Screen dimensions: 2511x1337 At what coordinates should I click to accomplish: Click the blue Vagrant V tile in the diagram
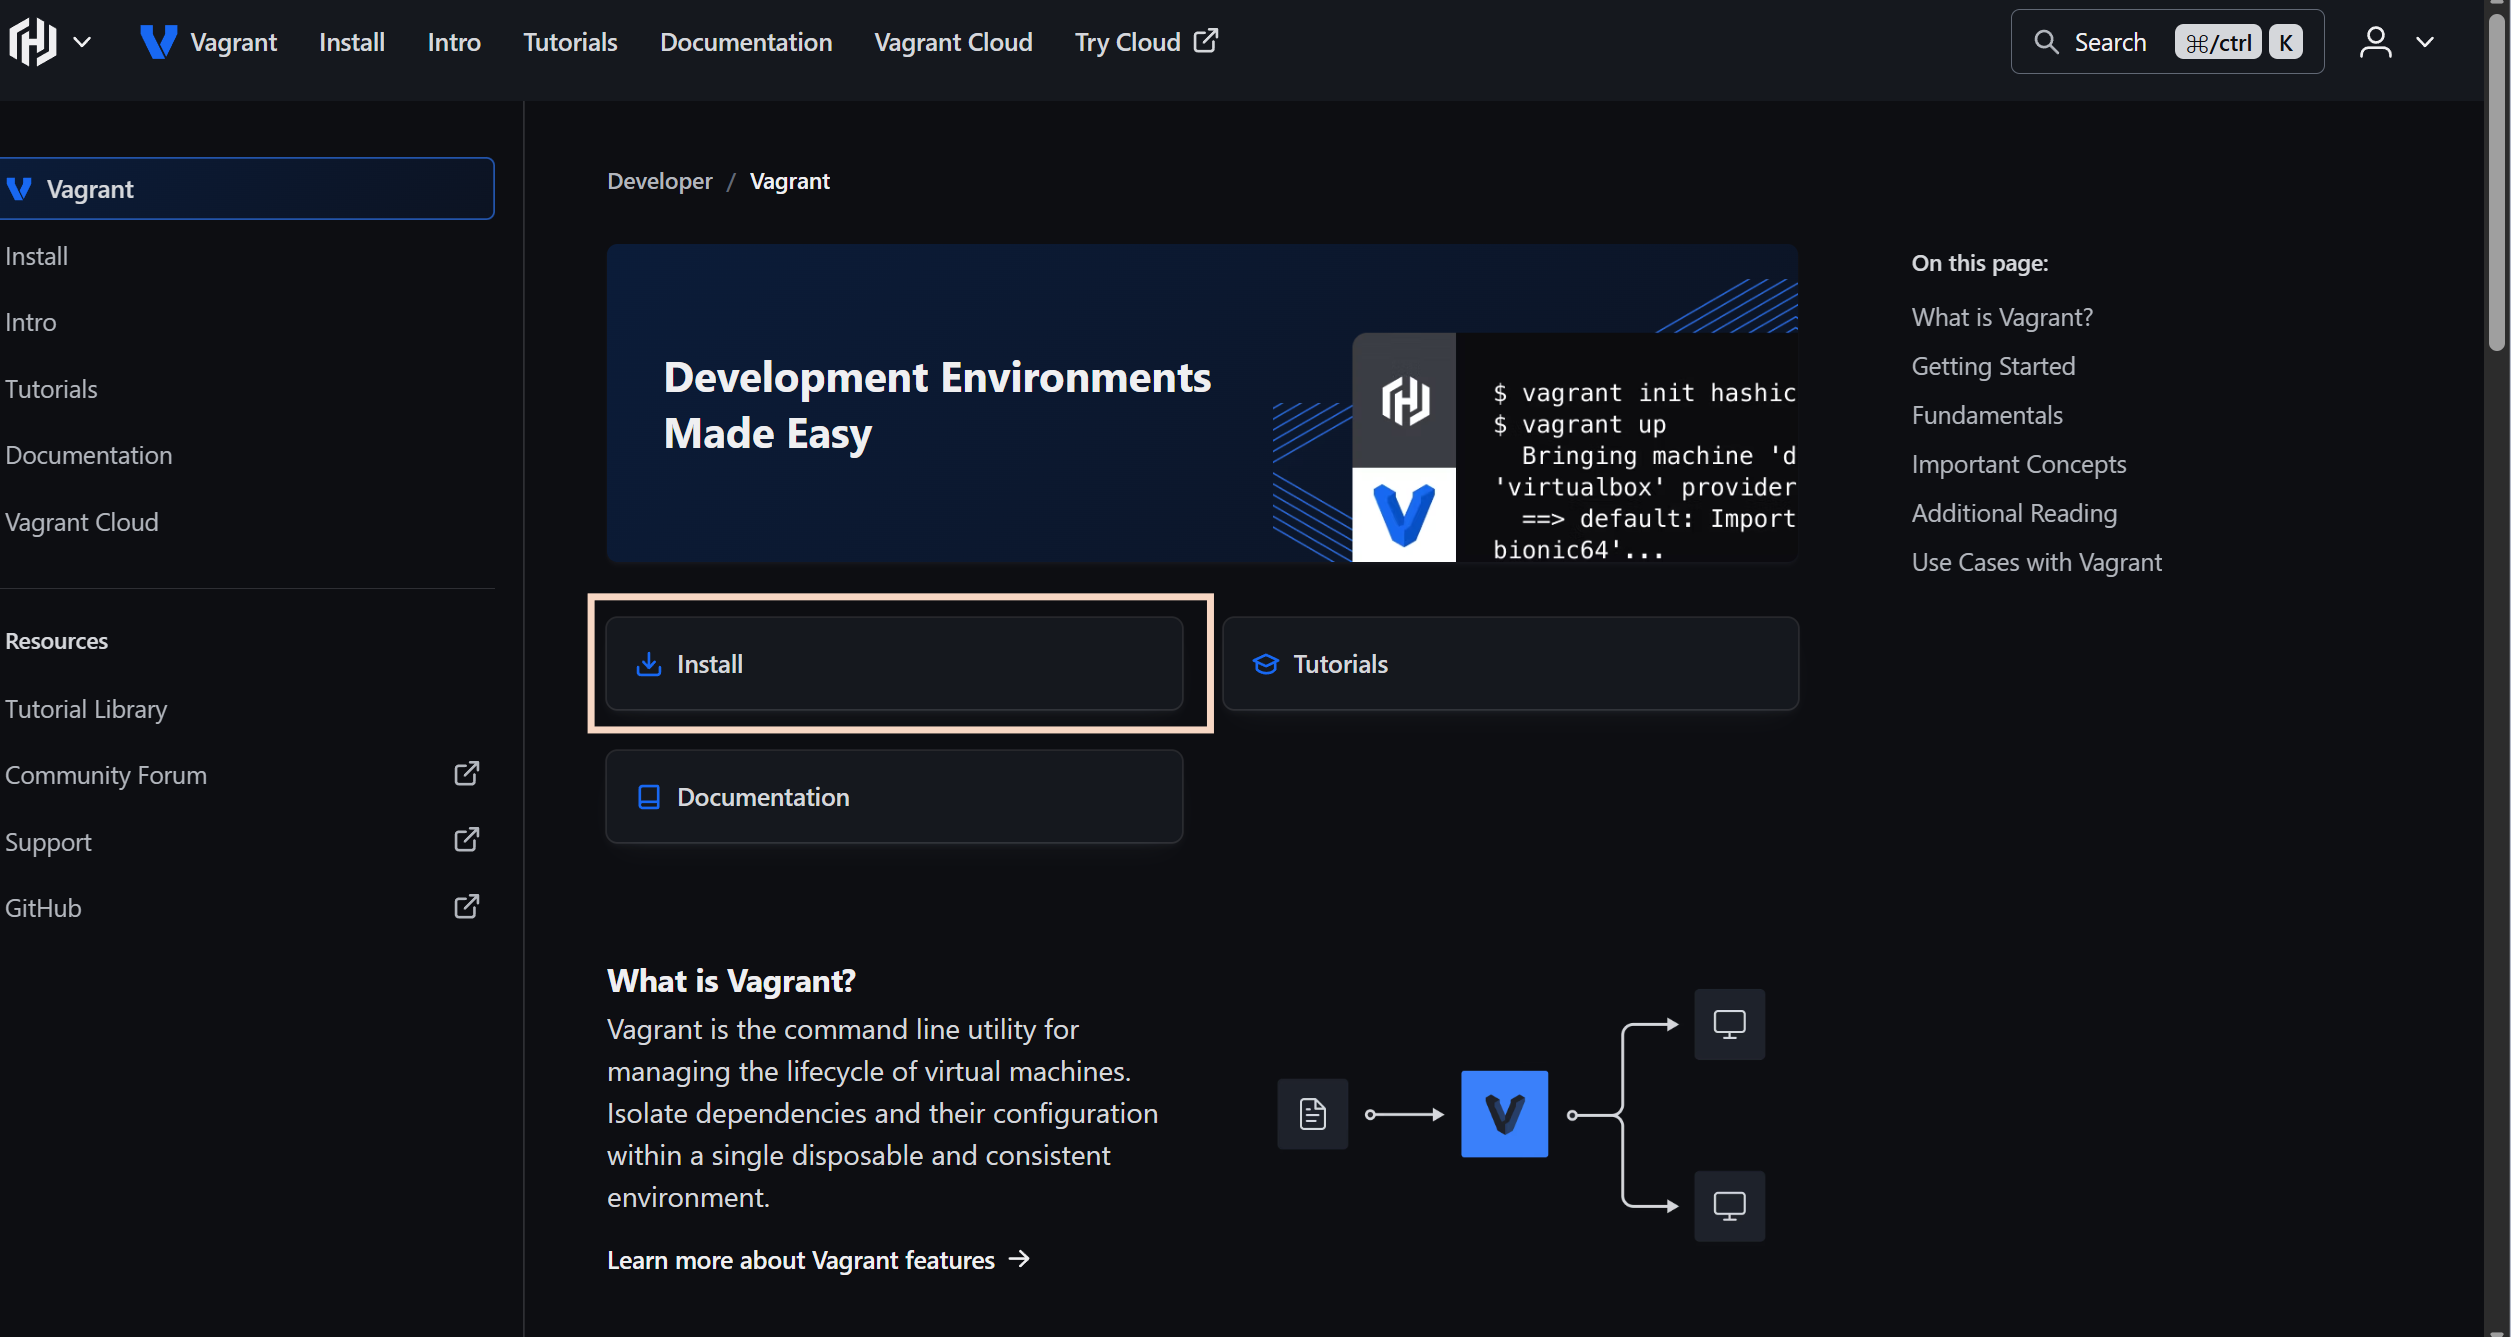click(1504, 1114)
